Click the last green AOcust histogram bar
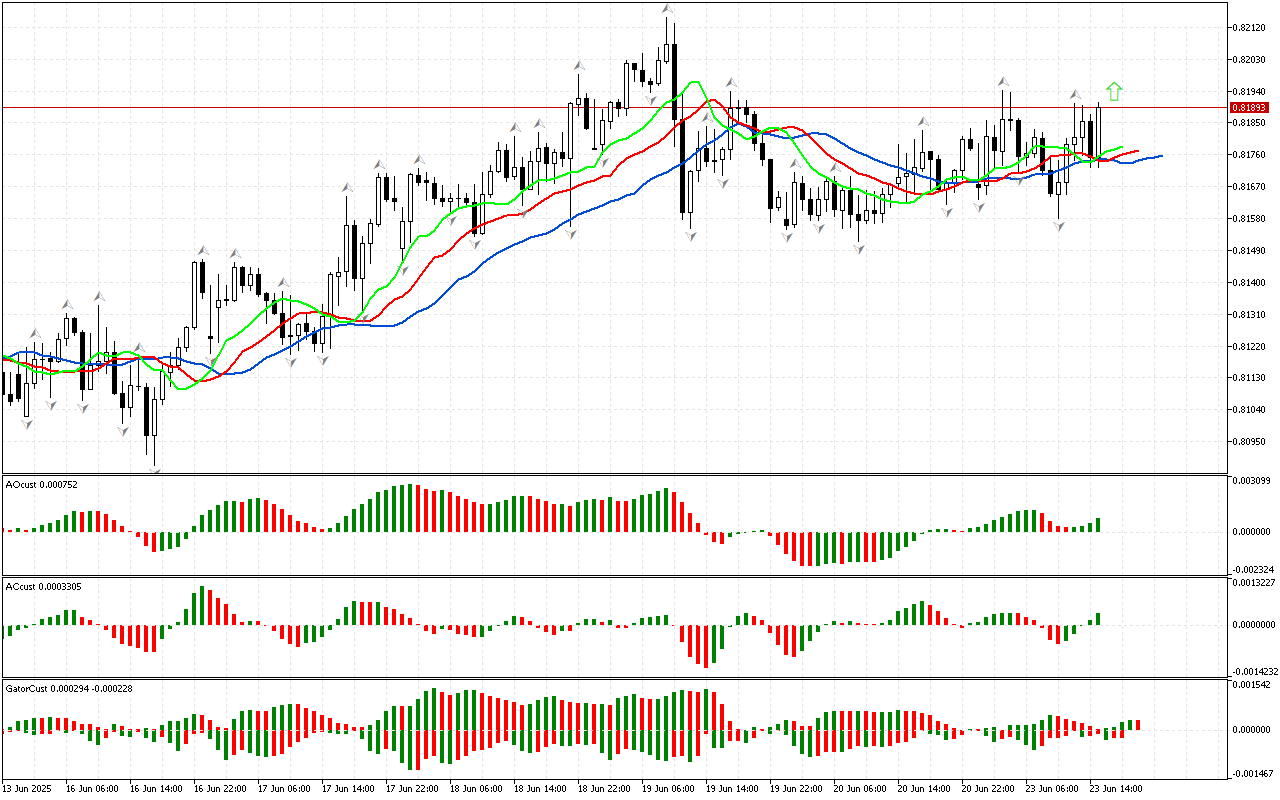 click(1098, 524)
